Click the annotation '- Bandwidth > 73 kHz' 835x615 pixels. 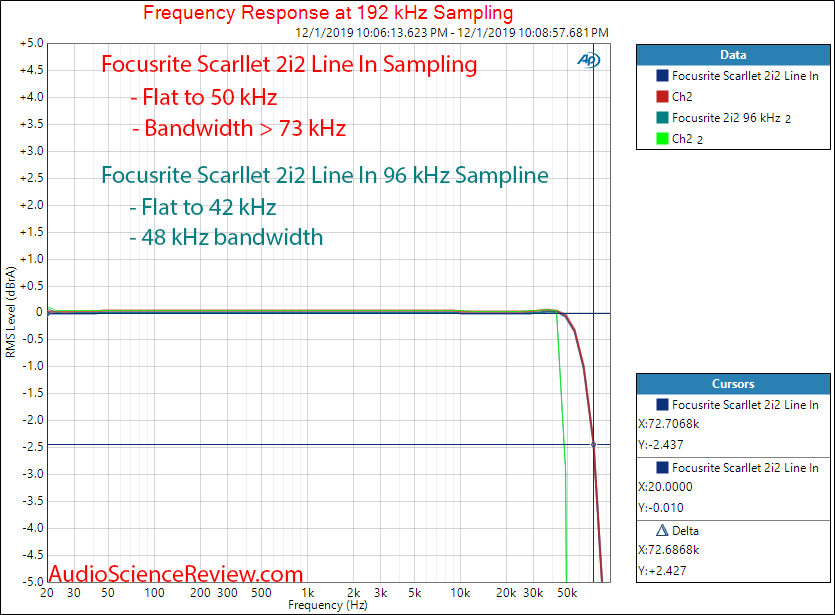click(239, 128)
